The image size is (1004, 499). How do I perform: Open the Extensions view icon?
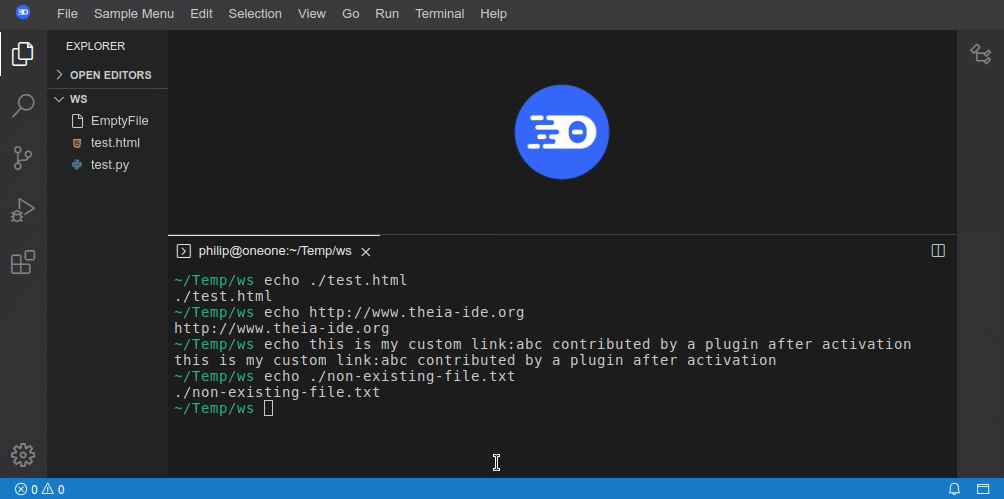[x=23, y=262]
